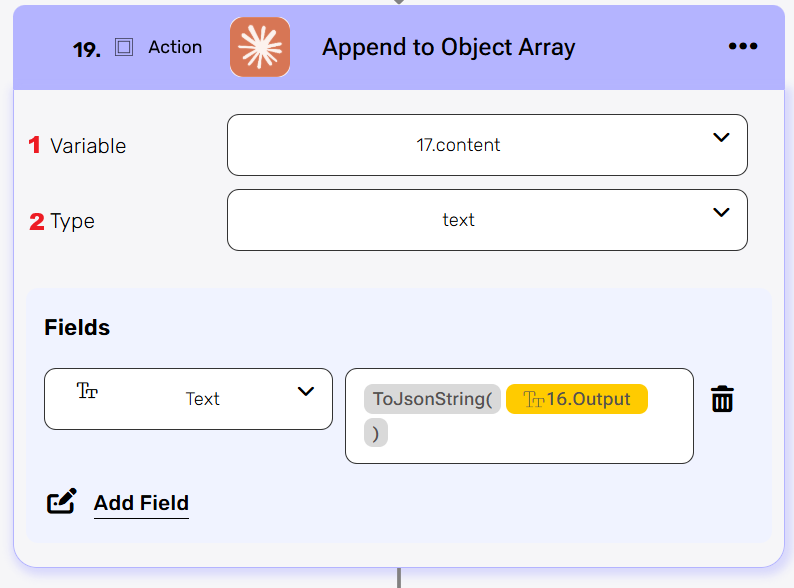Viewport: 794px width, 588px height.
Task: Click the Add Field link
Action: (141, 503)
